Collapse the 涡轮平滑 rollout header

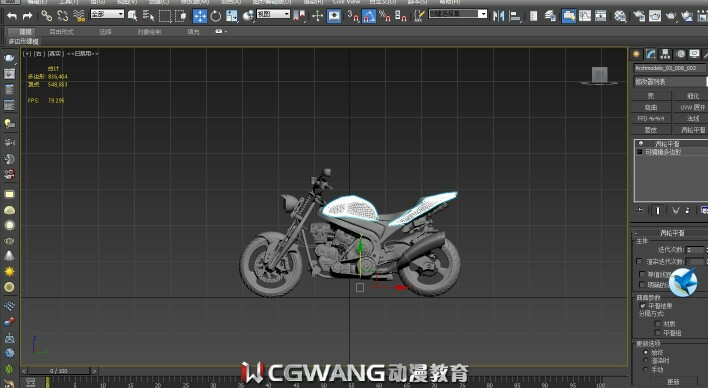point(671,233)
